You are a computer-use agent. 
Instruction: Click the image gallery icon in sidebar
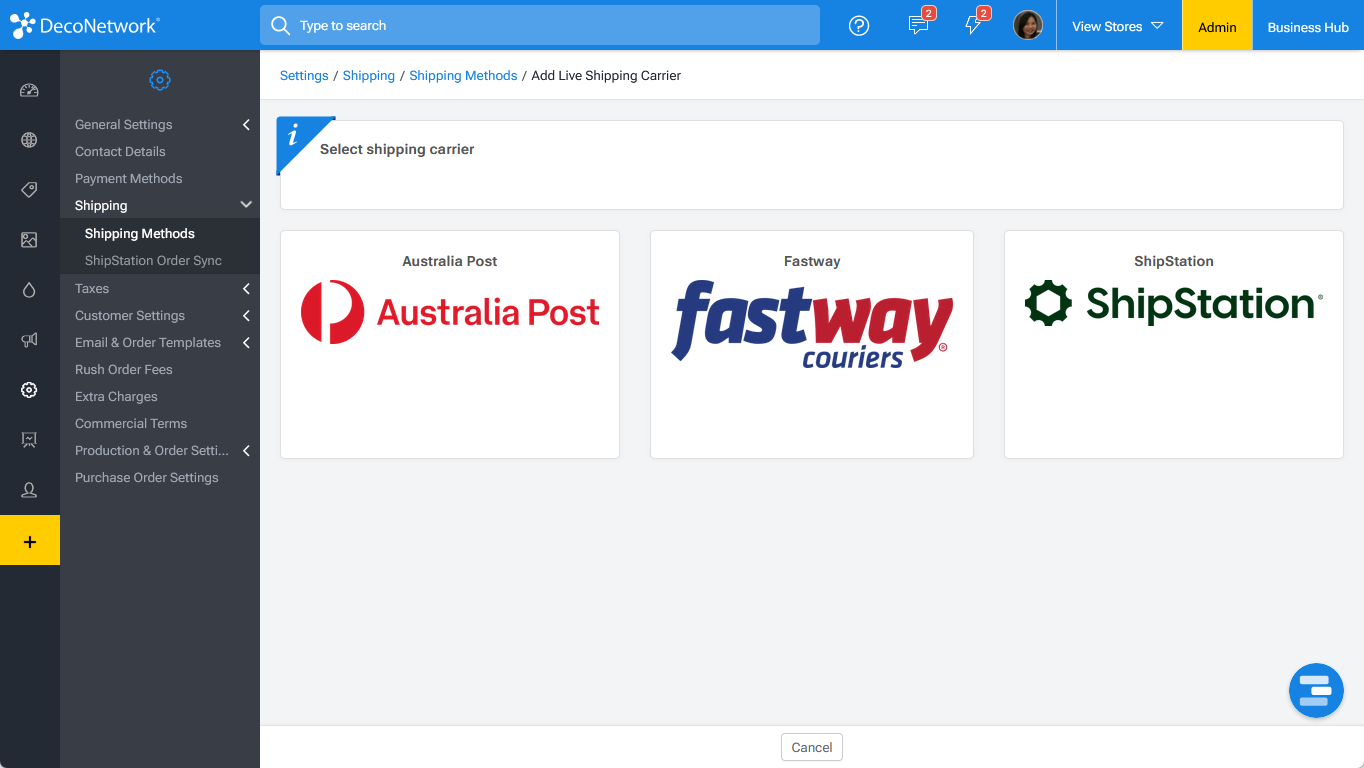pyautogui.click(x=29, y=240)
